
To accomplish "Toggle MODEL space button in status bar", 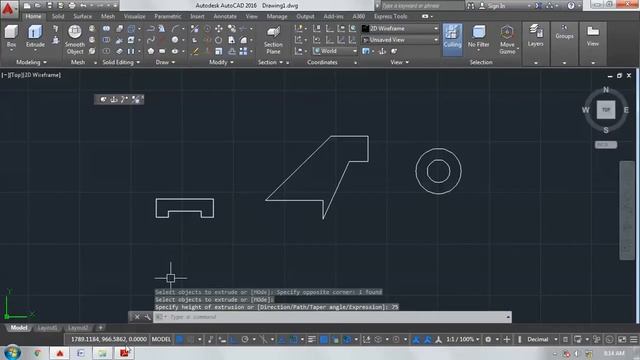I will 161,340.
